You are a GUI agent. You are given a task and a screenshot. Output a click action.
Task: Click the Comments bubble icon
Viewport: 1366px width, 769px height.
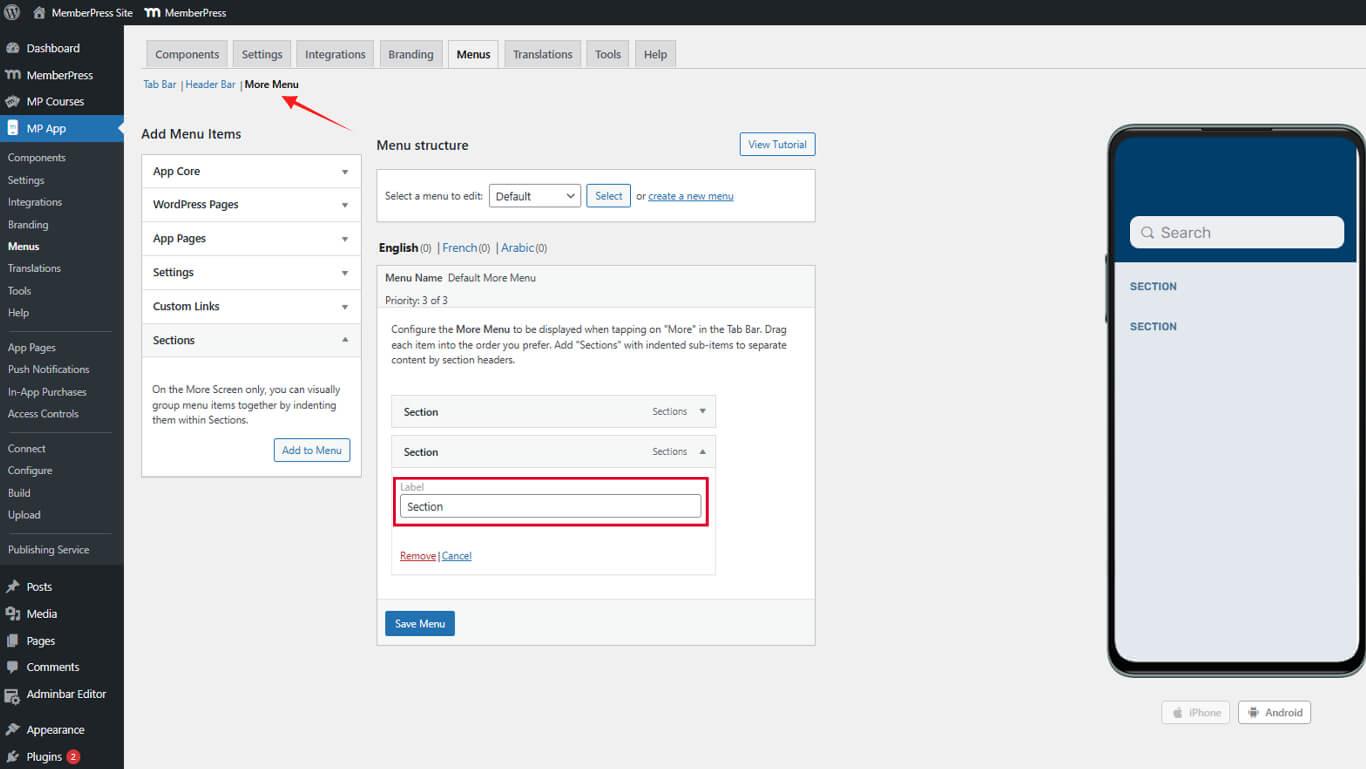13,667
